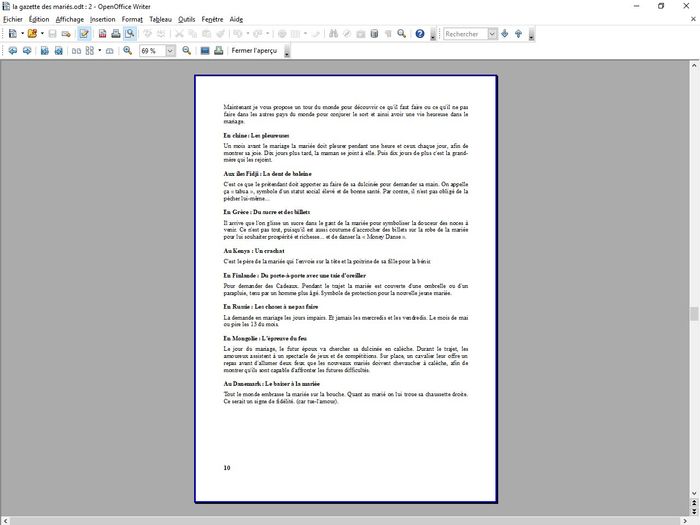Screen dimensions: 700x525
Task: Click horizontal scrollbar left arrow
Action: pos(4,521)
